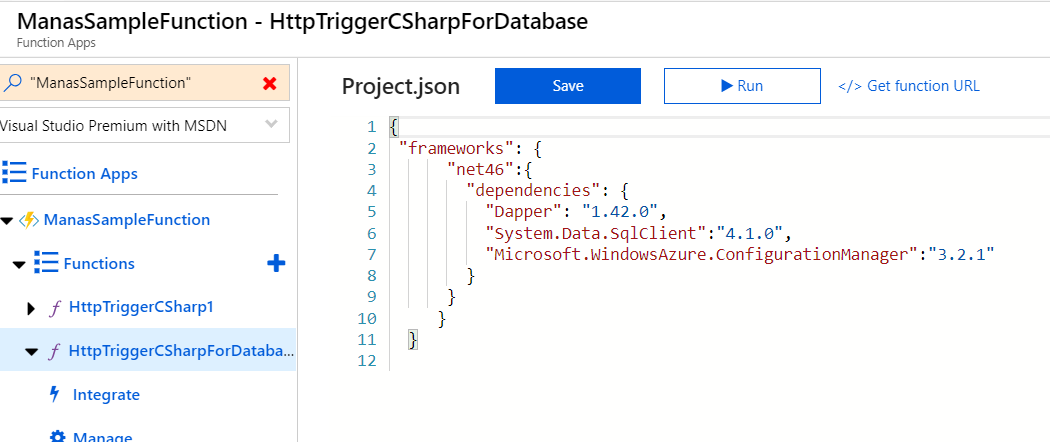The width and height of the screenshot is (1050, 442).
Task: Get function URL link
Action: point(909,86)
